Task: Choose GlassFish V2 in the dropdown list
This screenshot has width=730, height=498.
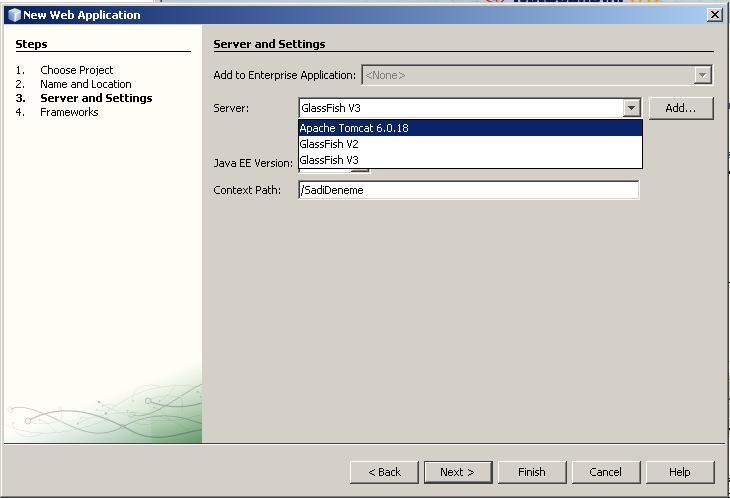Action: click(470, 144)
